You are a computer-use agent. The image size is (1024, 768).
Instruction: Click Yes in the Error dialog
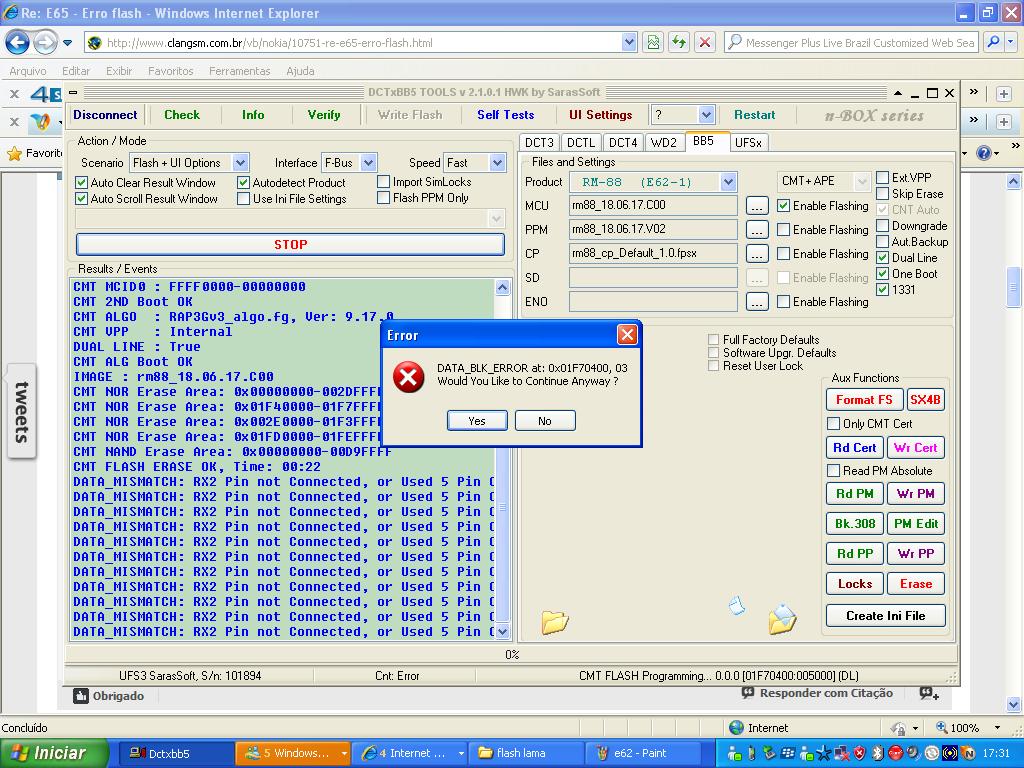click(477, 421)
